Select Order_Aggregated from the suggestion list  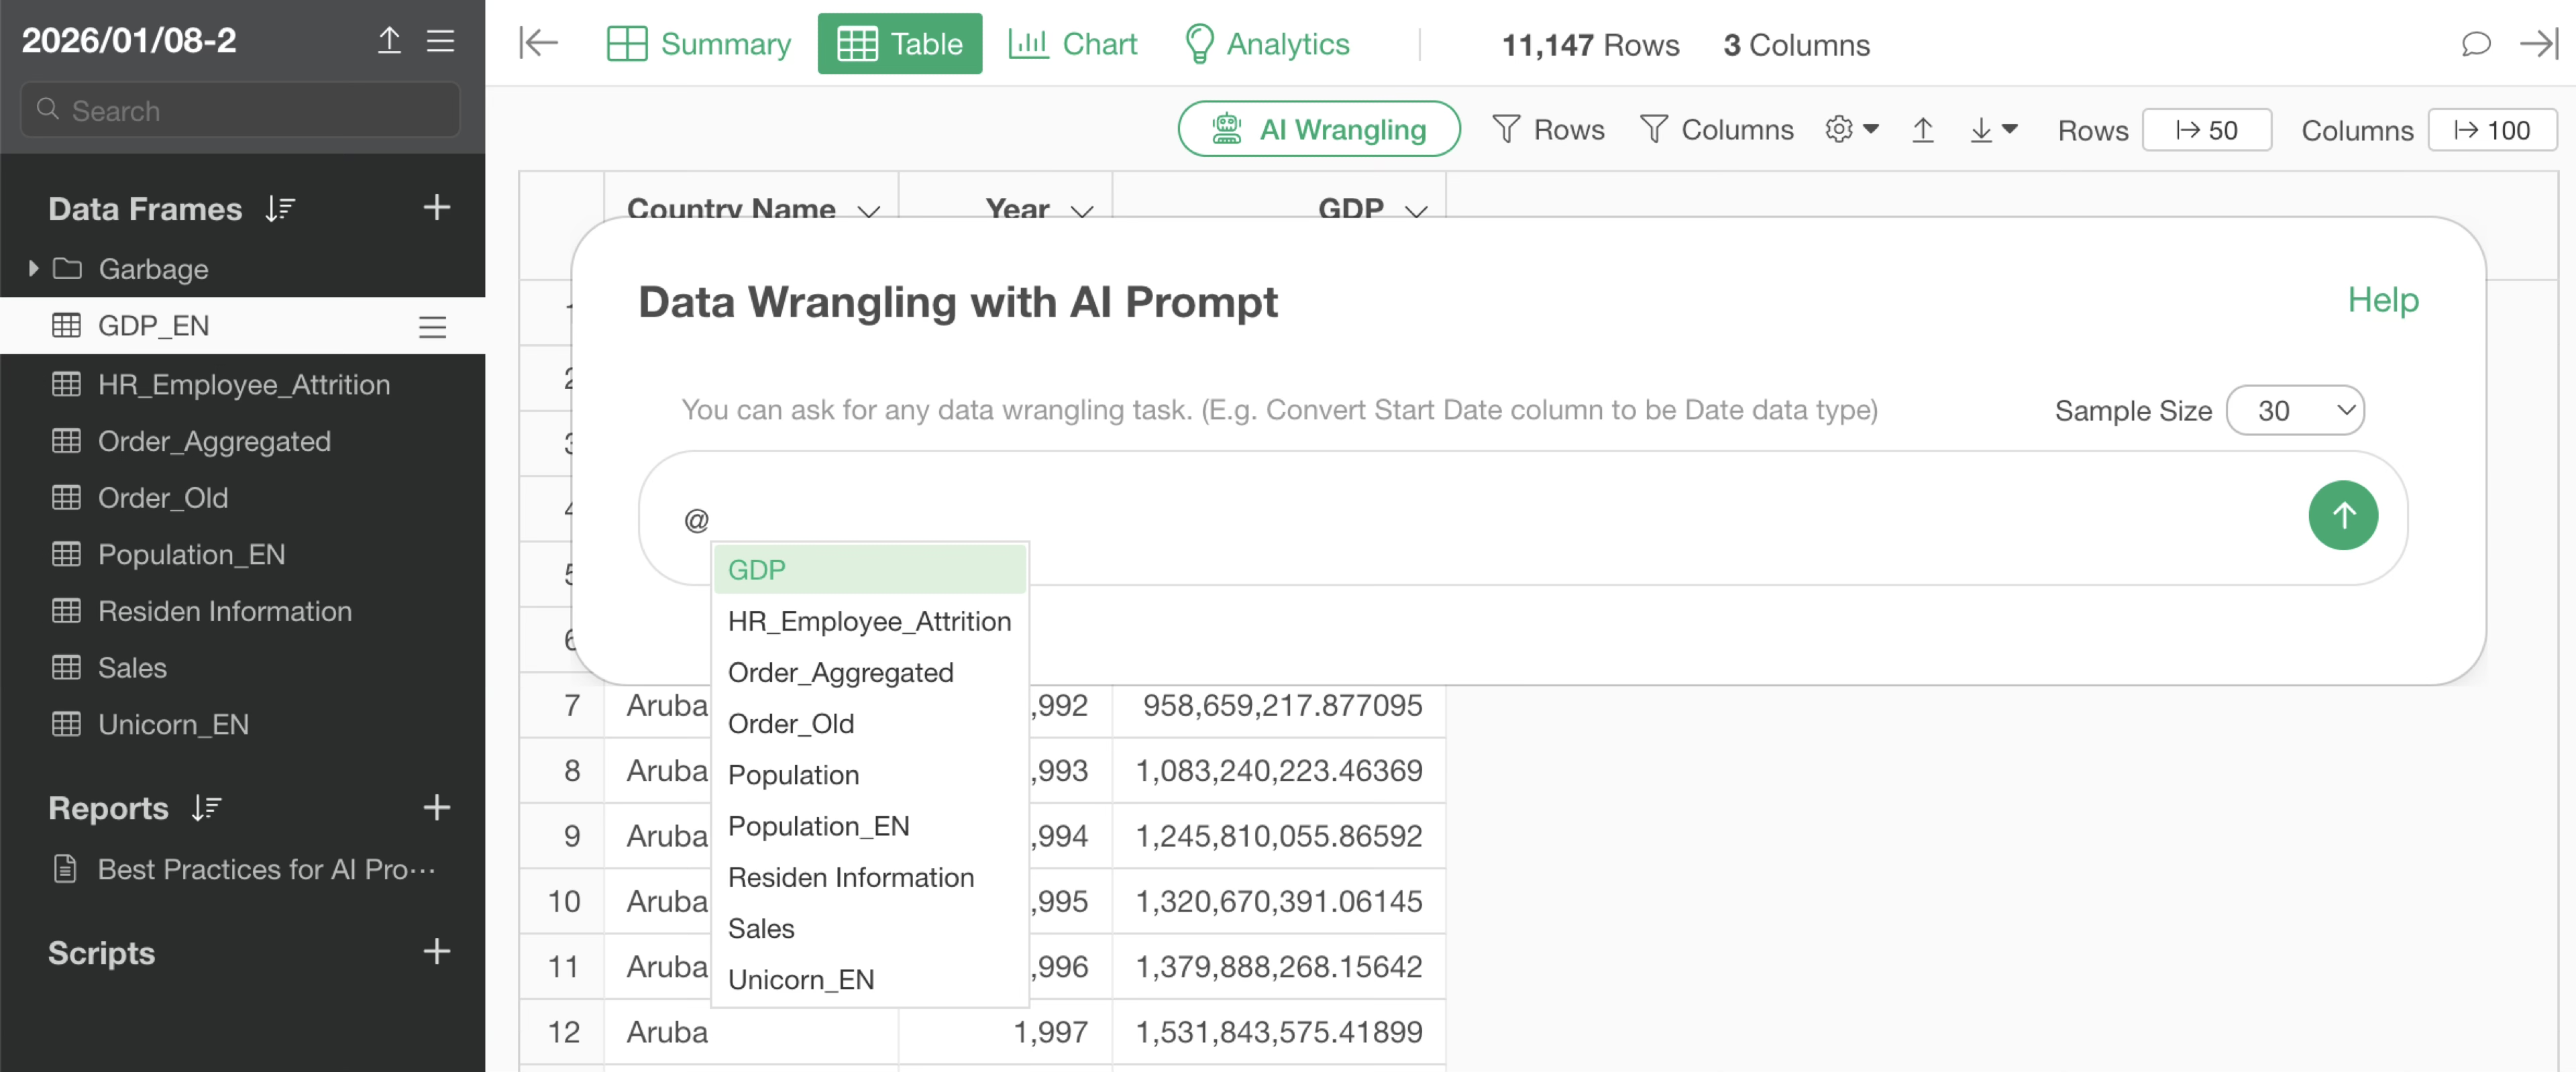[x=840, y=673]
